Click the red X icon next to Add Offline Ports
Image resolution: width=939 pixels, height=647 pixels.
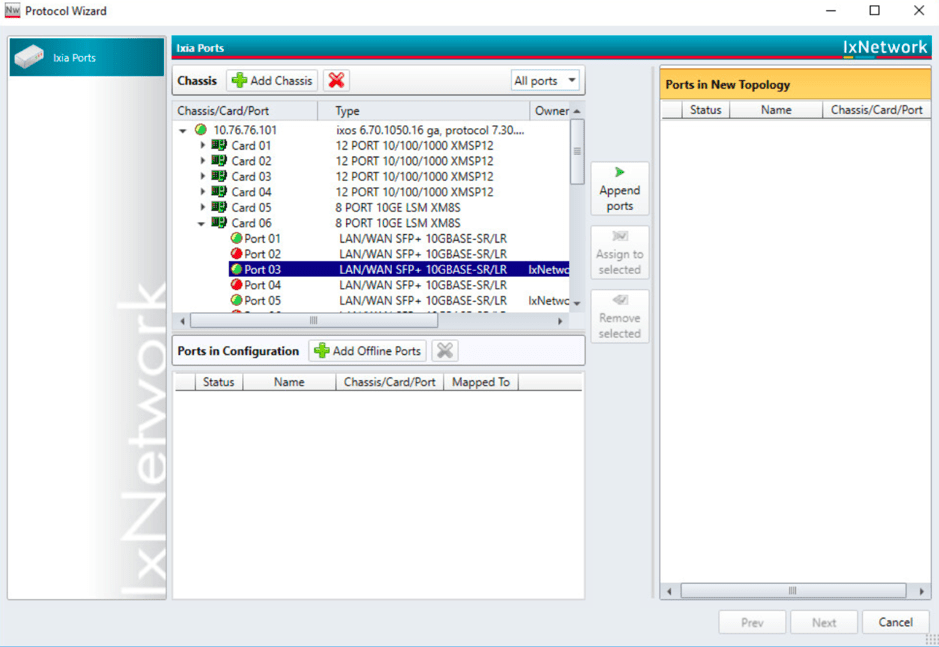tap(443, 350)
